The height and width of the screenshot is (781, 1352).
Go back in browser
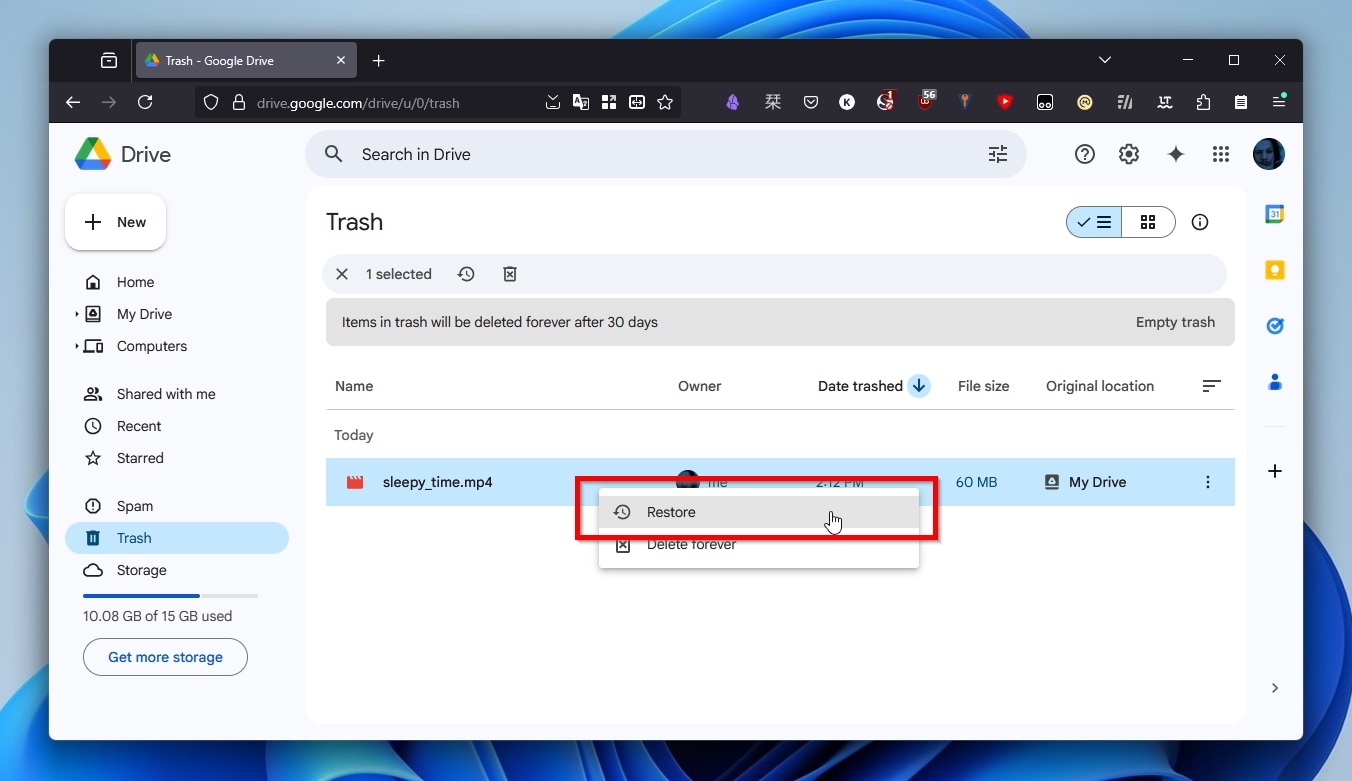(x=73, y=102)
